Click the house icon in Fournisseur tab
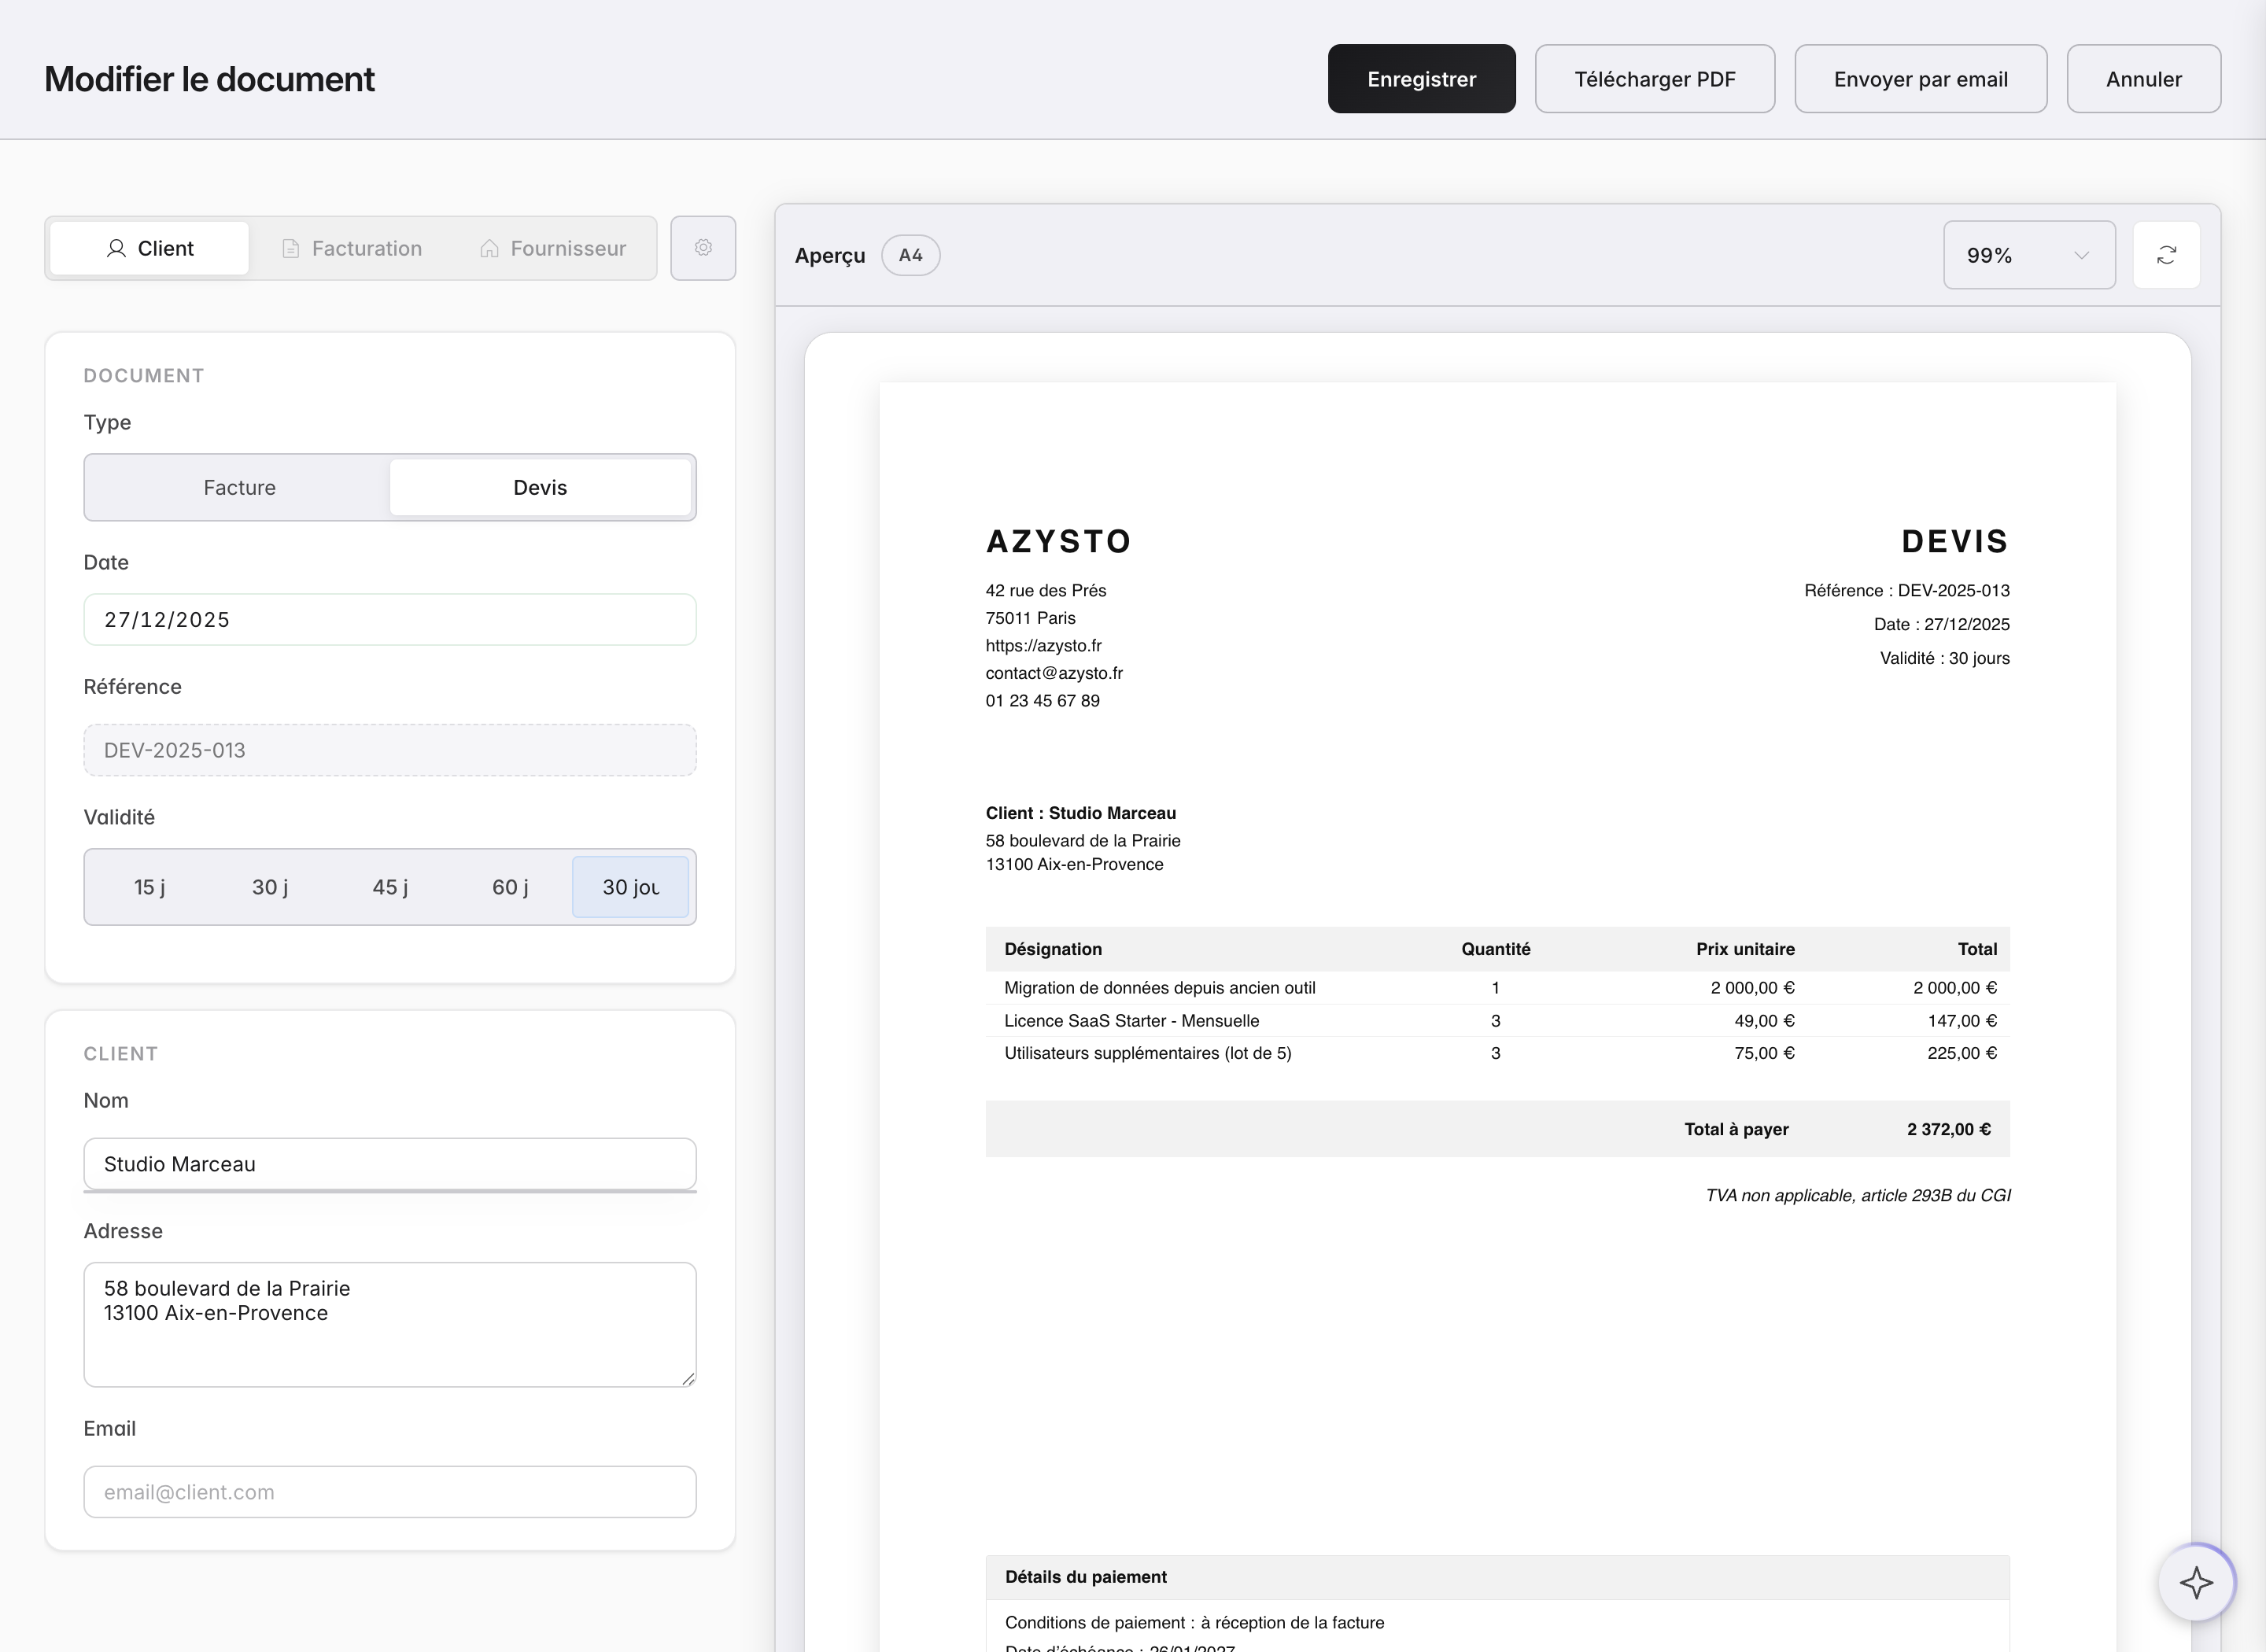2266x1652 pixels. click(489, 248)
